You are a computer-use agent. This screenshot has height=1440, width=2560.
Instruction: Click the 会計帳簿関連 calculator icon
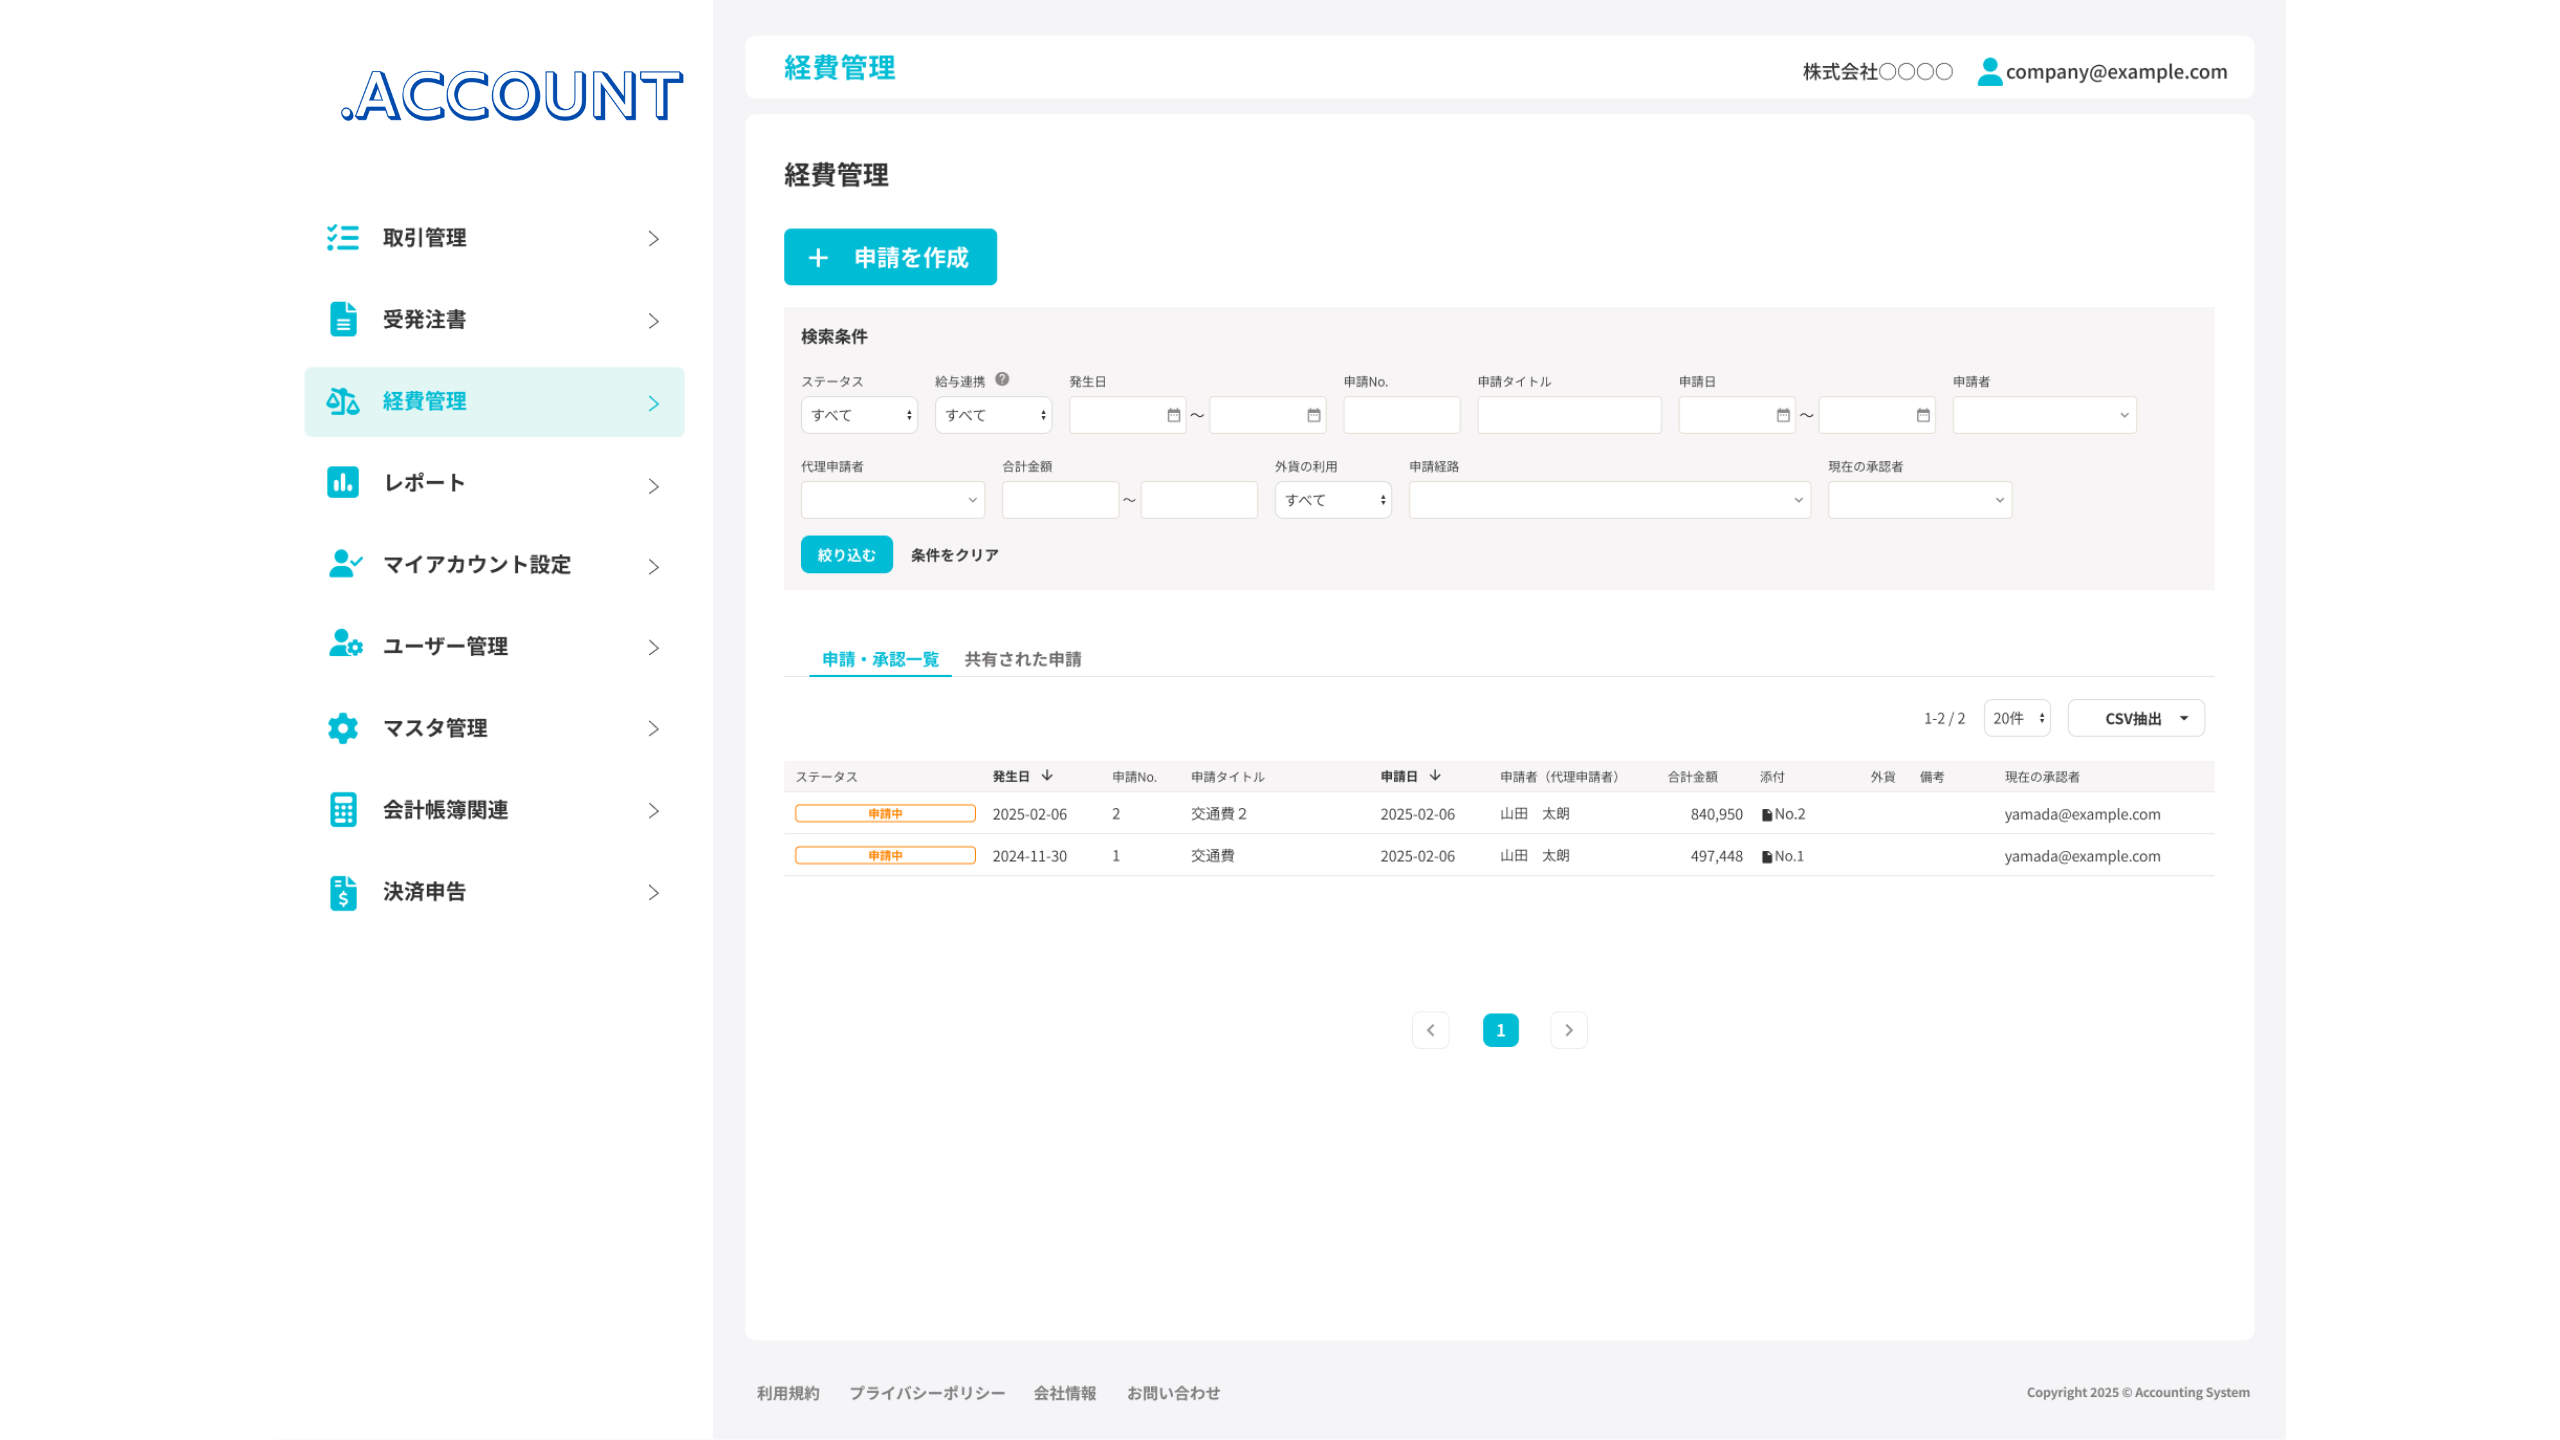(343, 810)
